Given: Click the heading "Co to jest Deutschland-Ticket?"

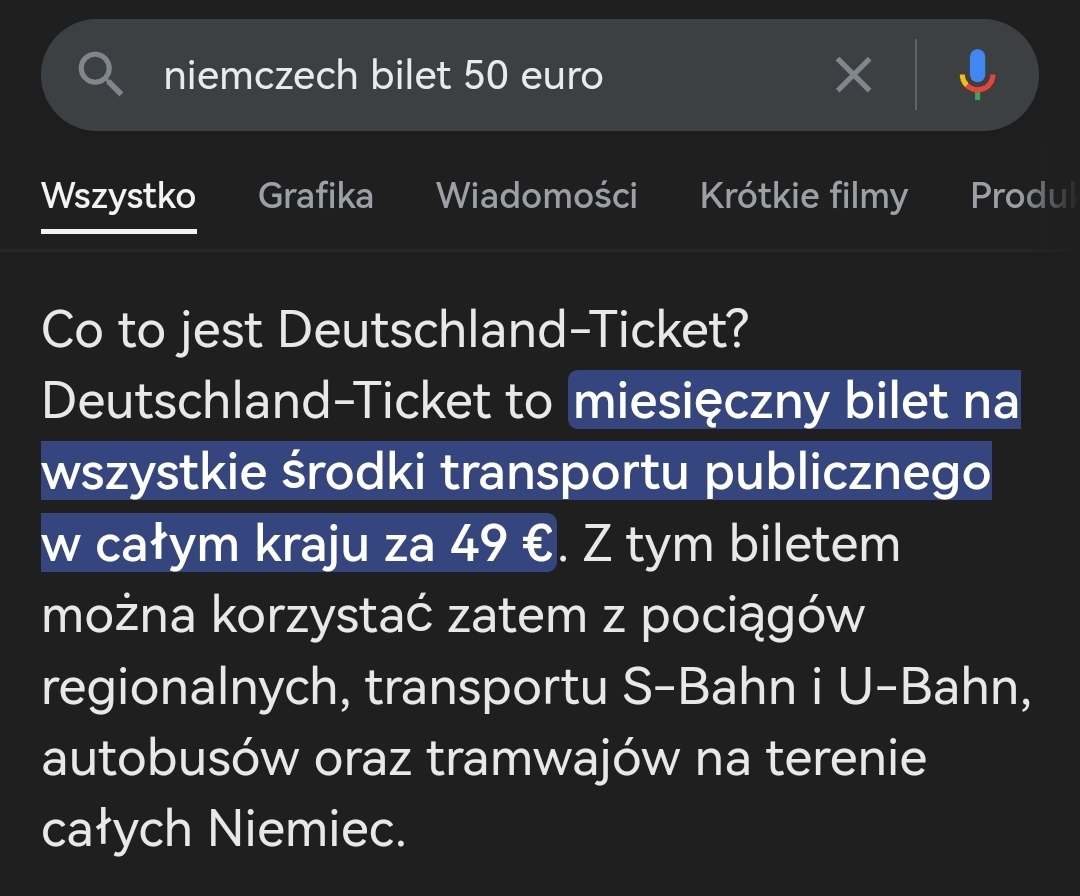Looking at the screenshot, I should [395, 331].
